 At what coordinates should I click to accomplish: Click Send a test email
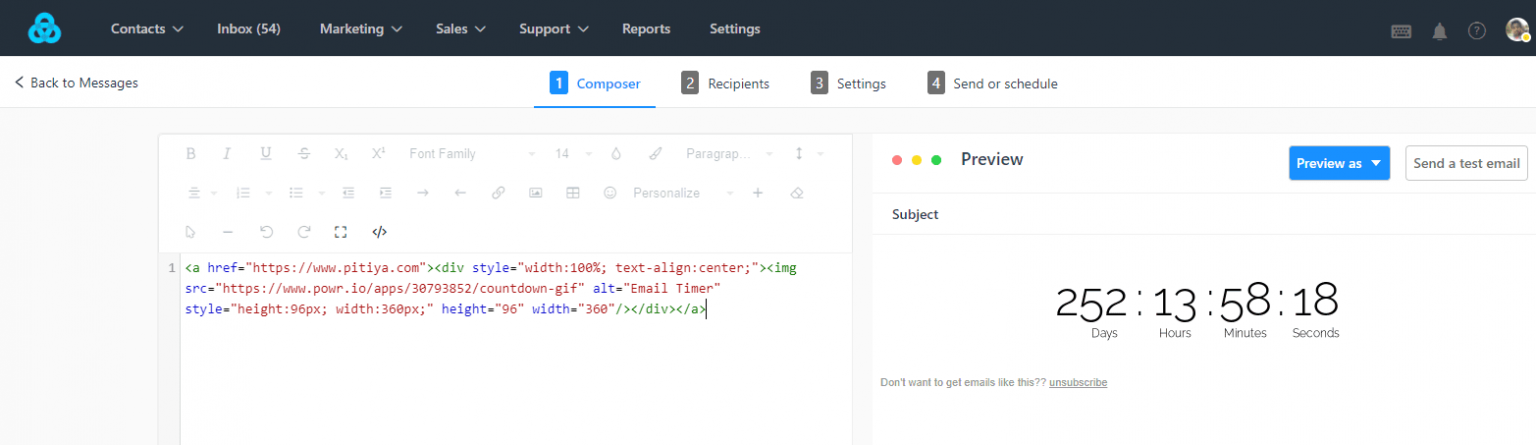pyautogui.click(x=1466, y=163)
